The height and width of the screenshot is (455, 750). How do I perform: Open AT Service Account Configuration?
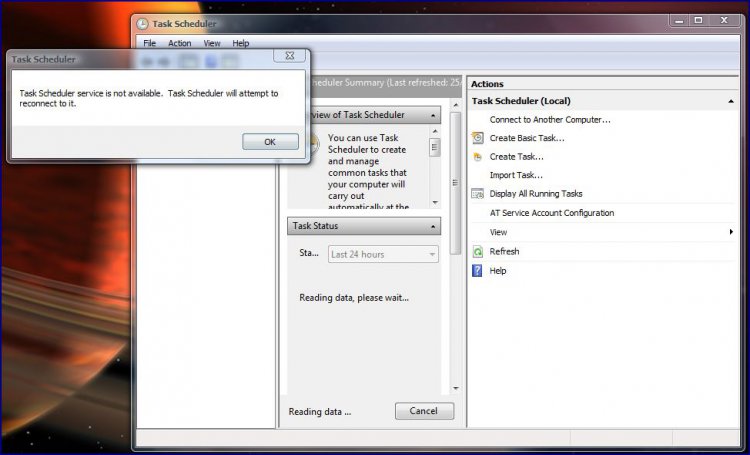[552, 213]
